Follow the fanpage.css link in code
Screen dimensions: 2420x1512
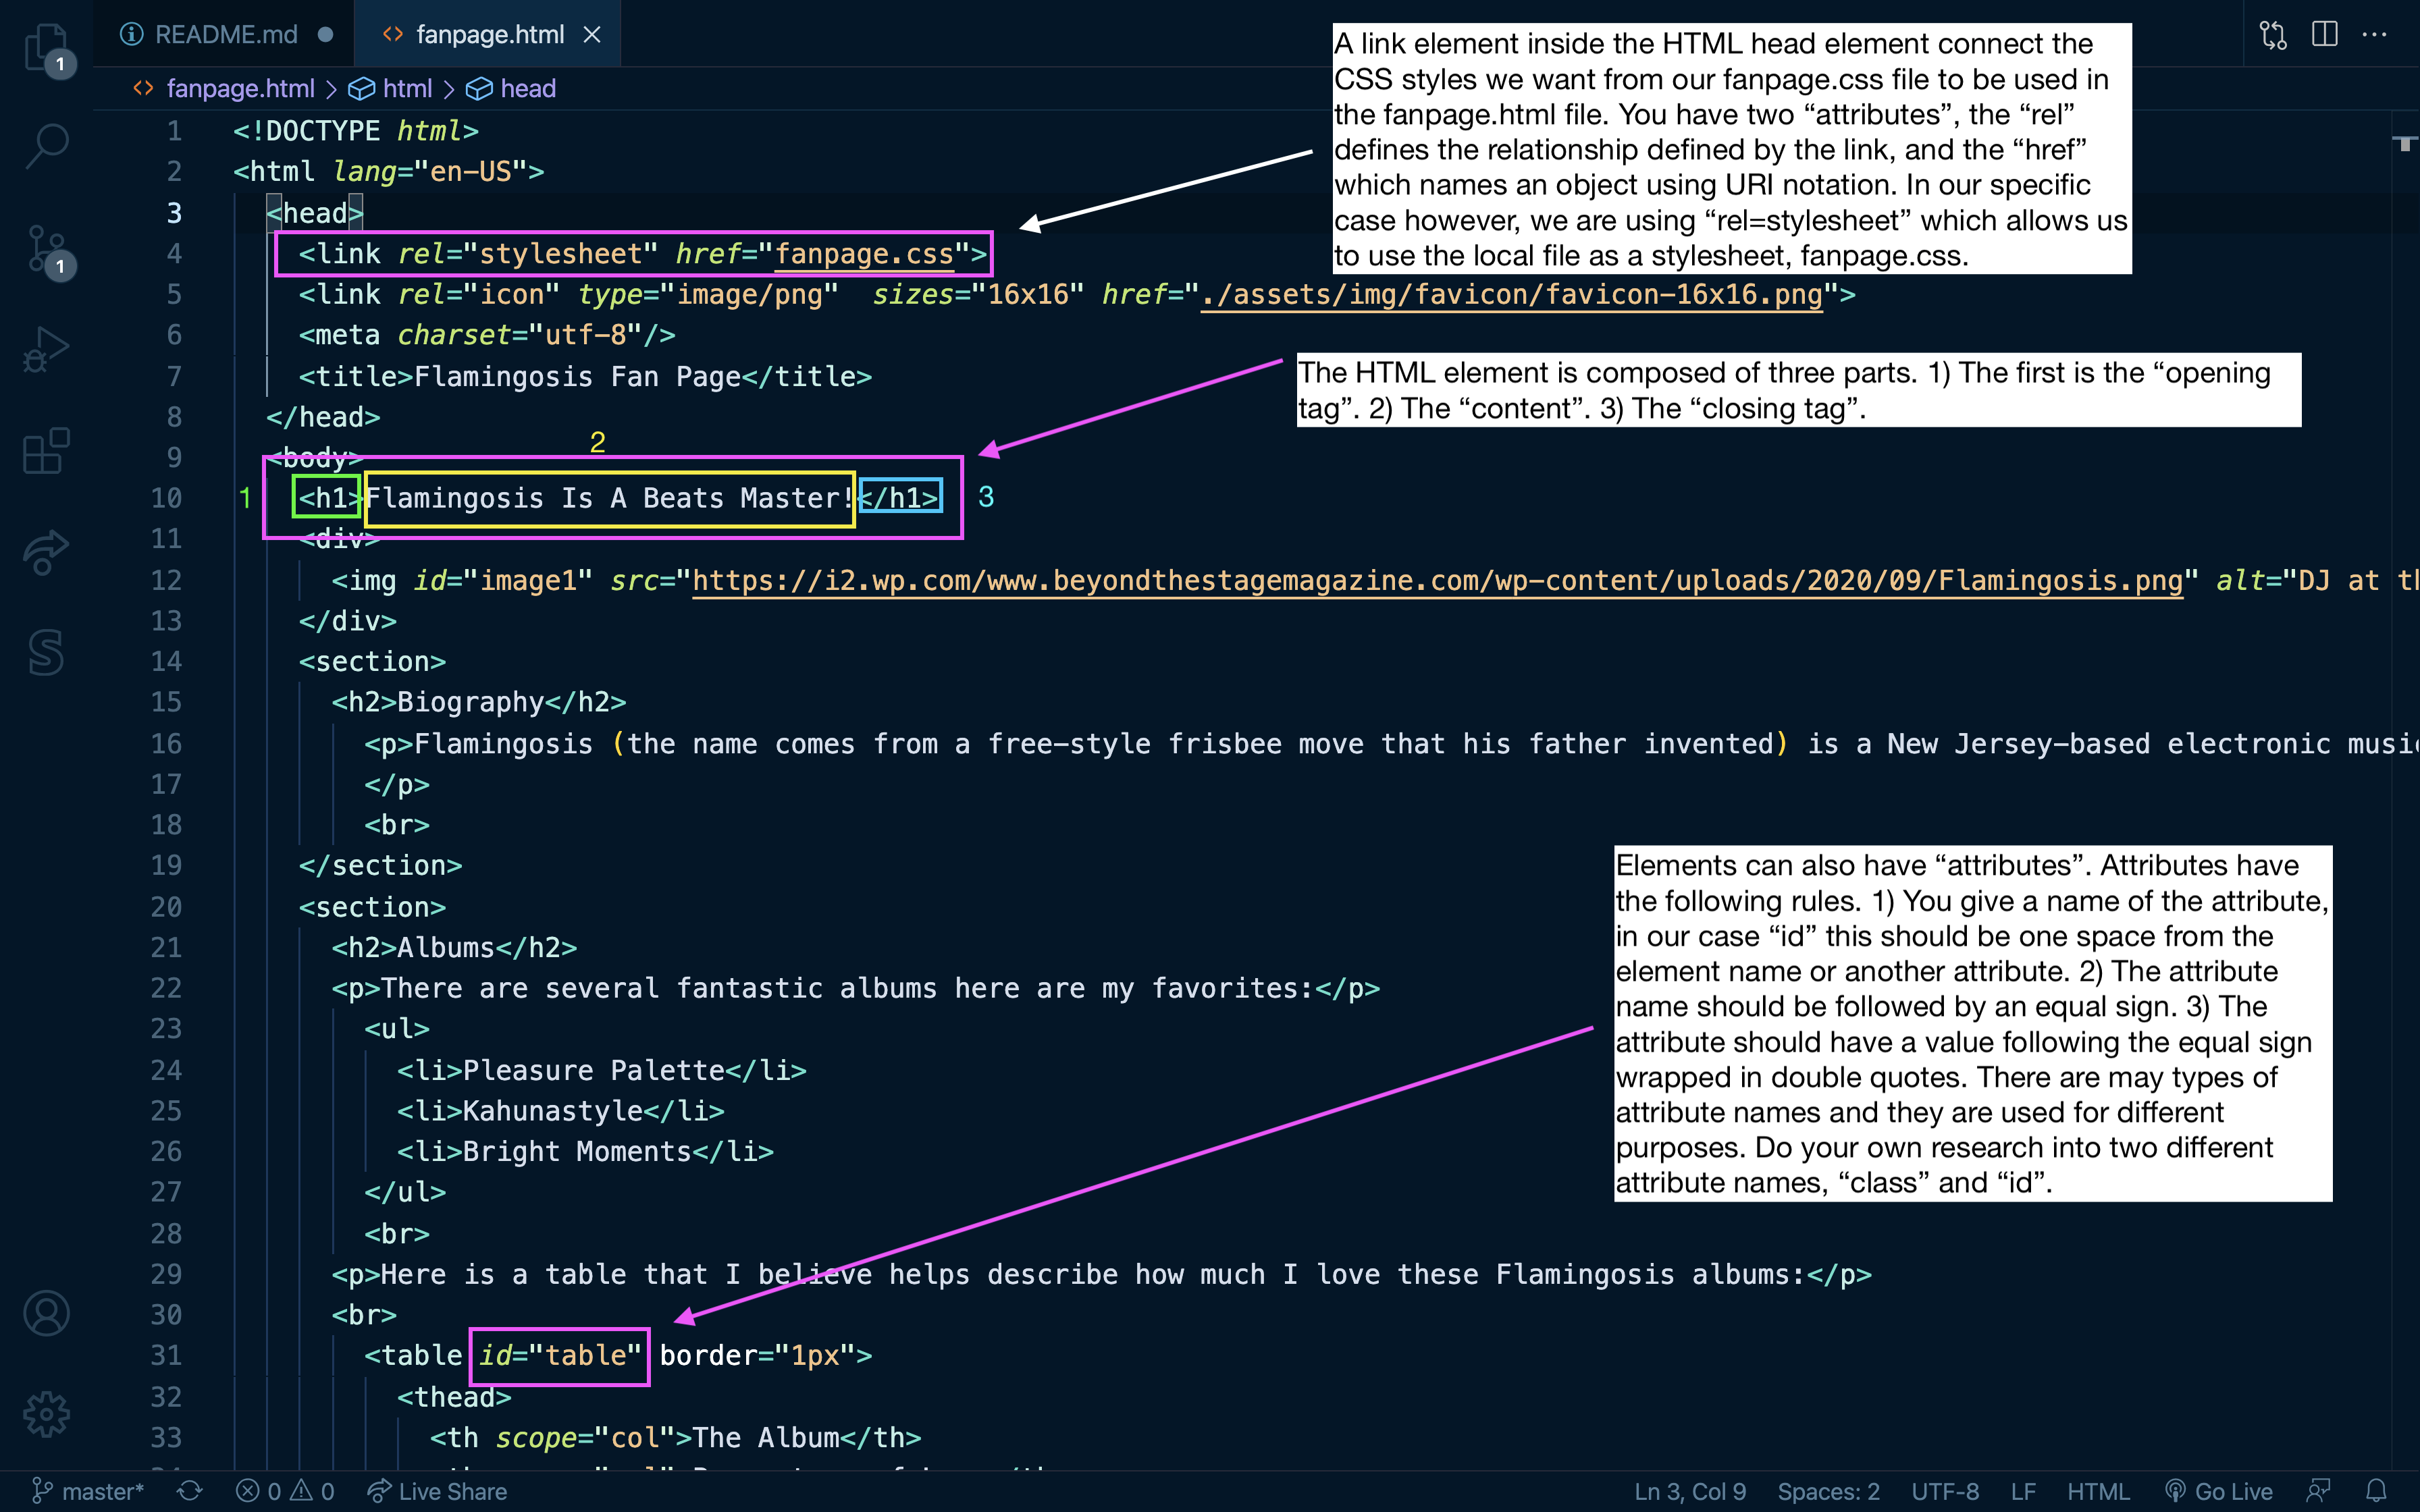[x=864, y=254]
